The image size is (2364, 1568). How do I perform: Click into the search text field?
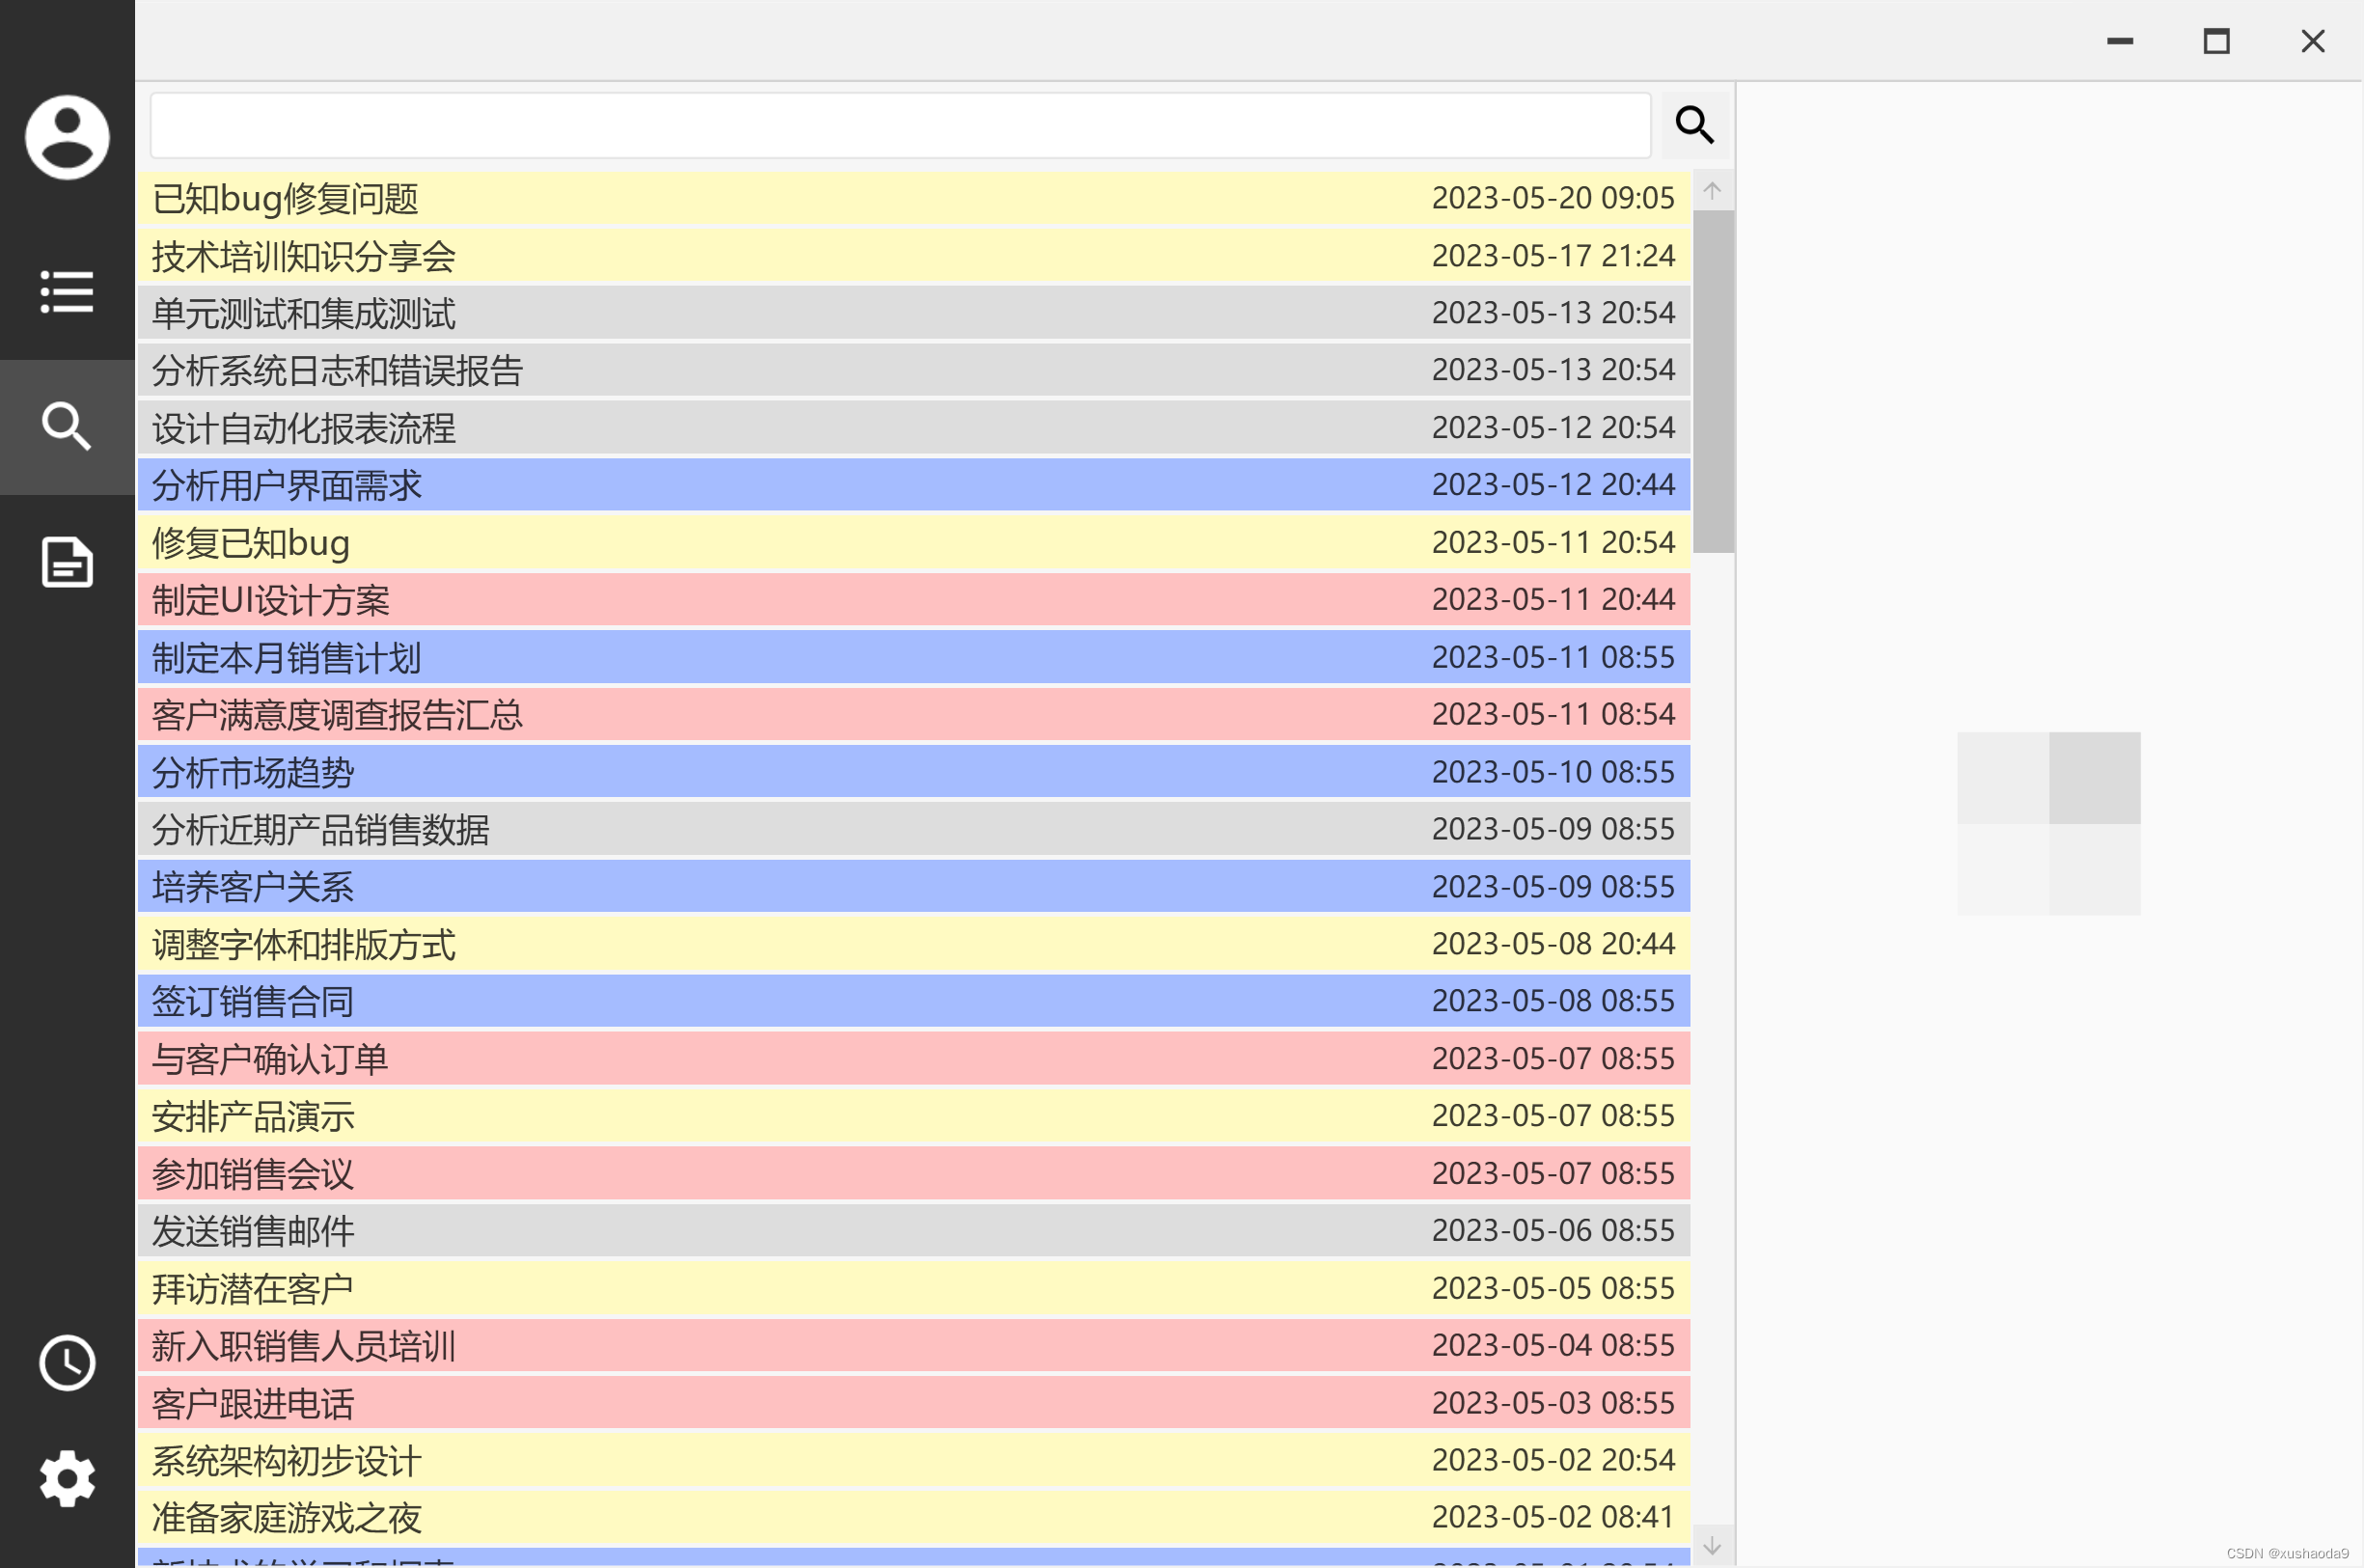[900, 125]
